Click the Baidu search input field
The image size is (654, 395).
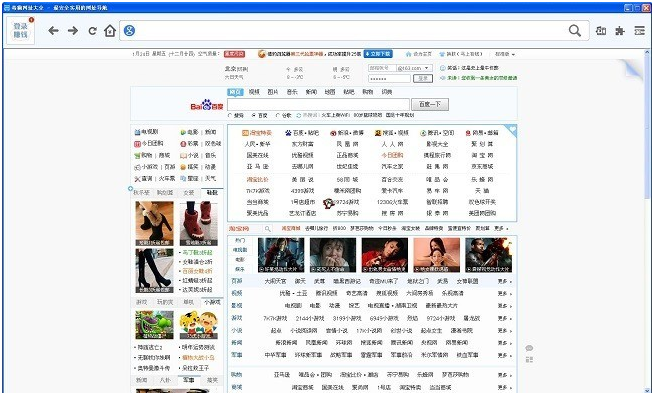pyautogui.click(x=318, y=104)
